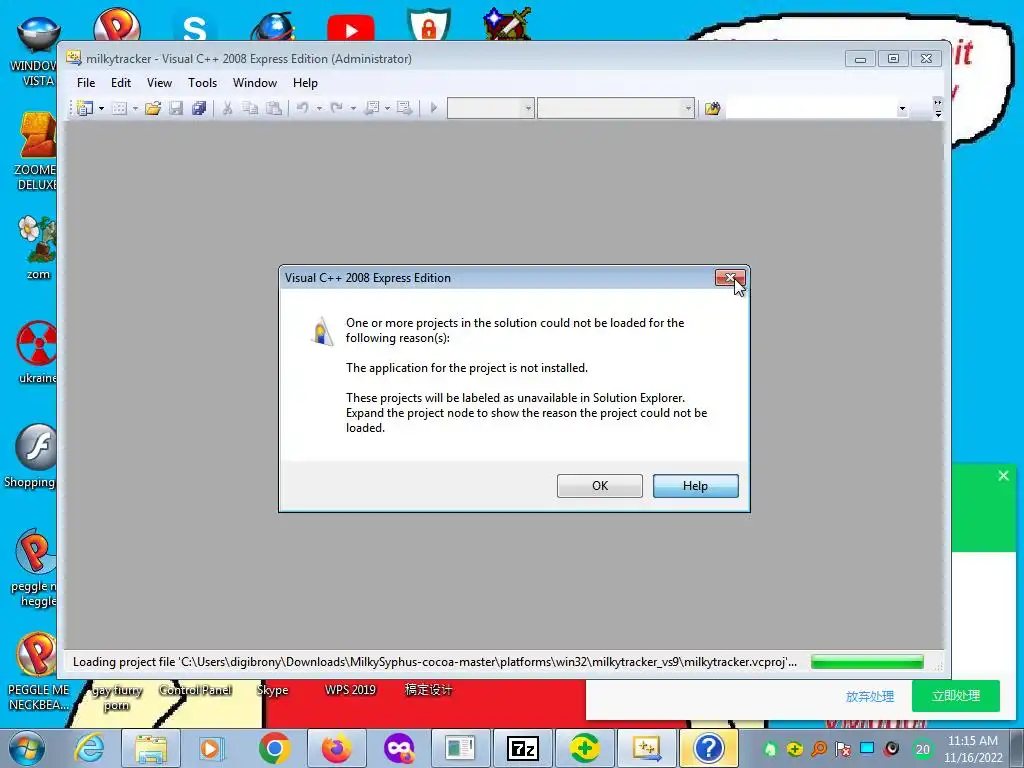Screen dimensions: 1024x768
Task: Click the Find in Files toolbar icon
Action: [712, 108]
